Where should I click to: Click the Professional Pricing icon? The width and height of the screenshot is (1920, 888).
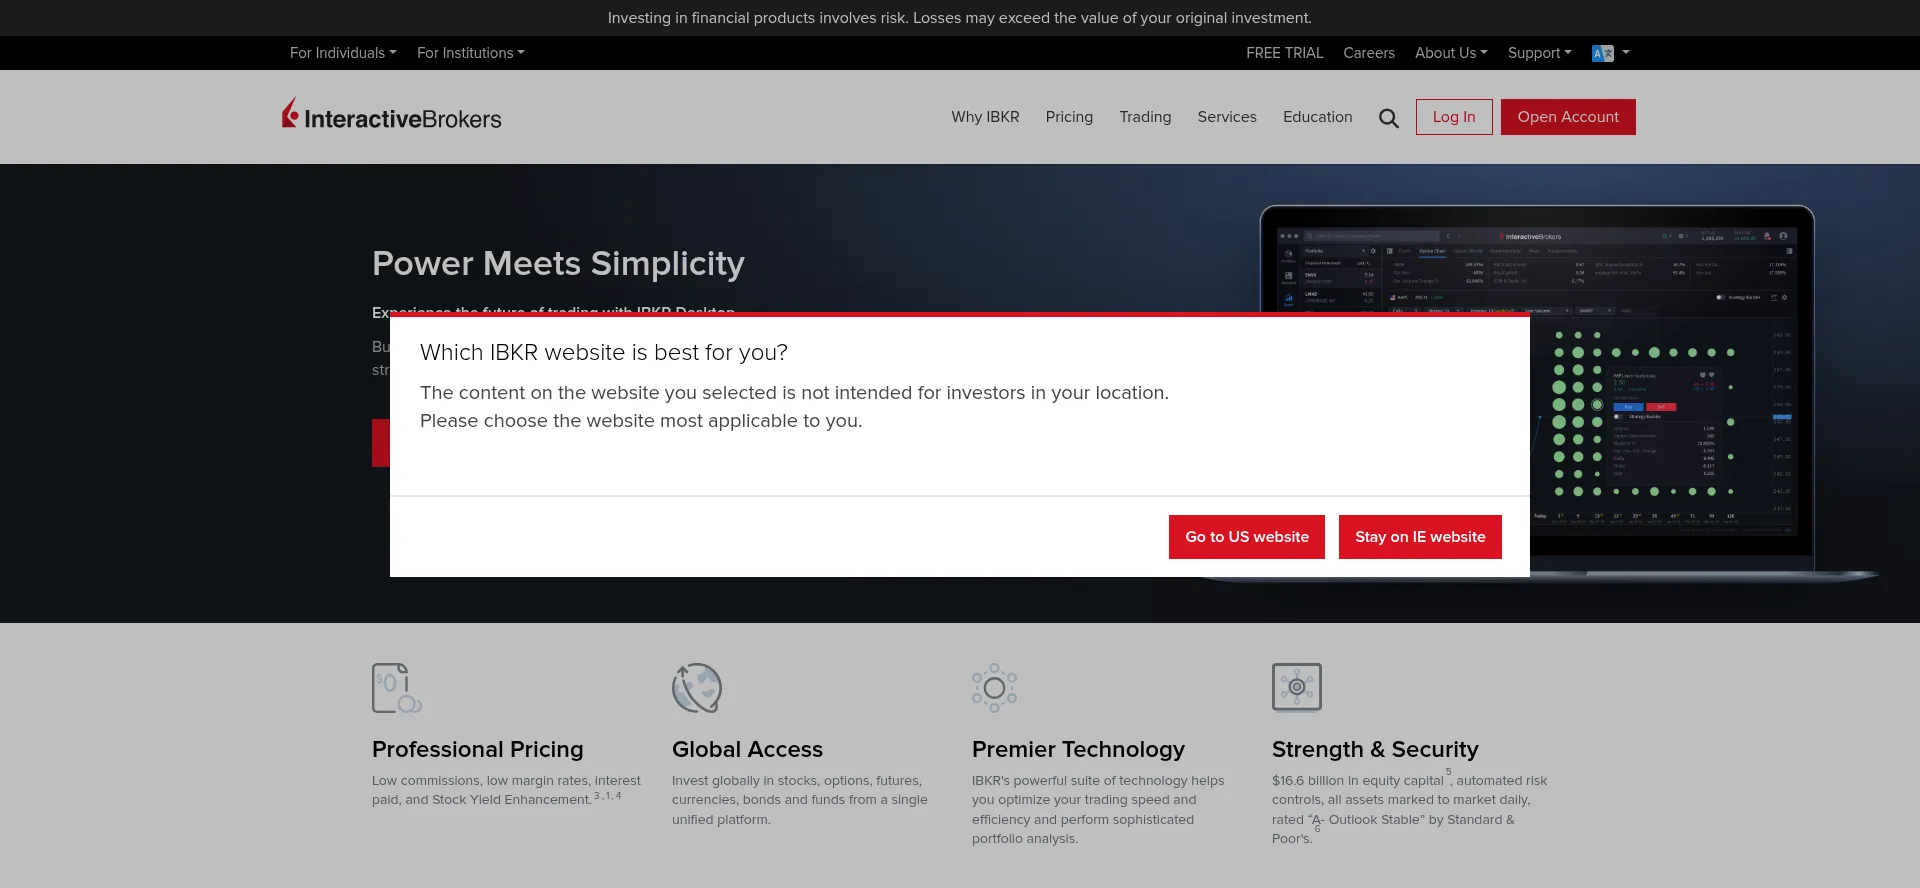[397, 688]
